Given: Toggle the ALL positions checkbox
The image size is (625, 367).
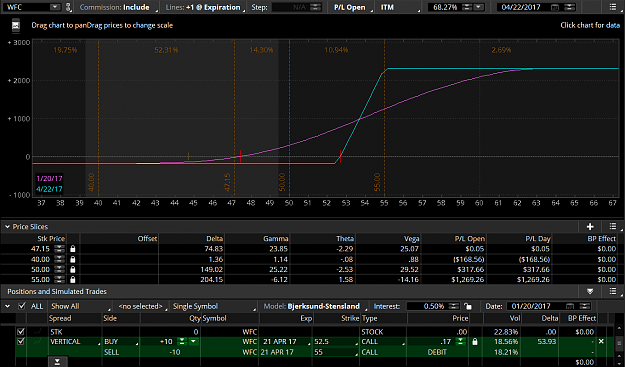Looking at the screenshot, I should pos(22,306).
